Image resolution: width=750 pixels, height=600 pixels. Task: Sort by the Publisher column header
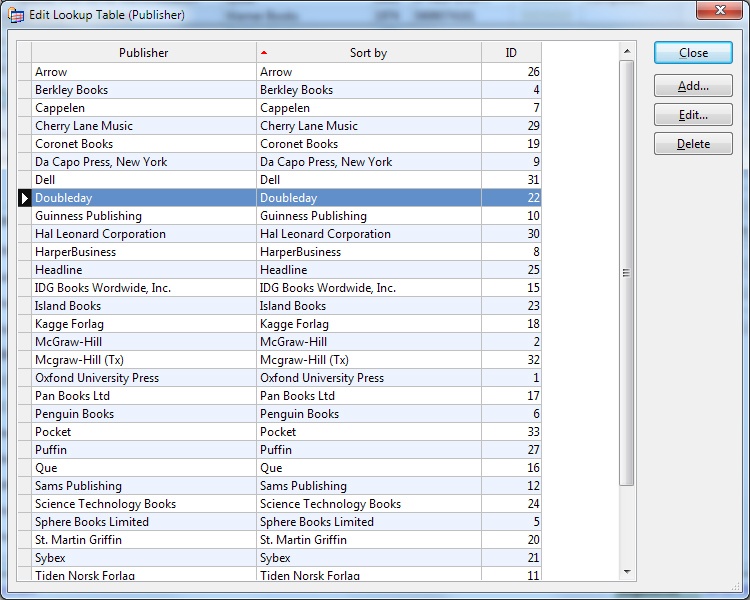(x=143, y=53)
